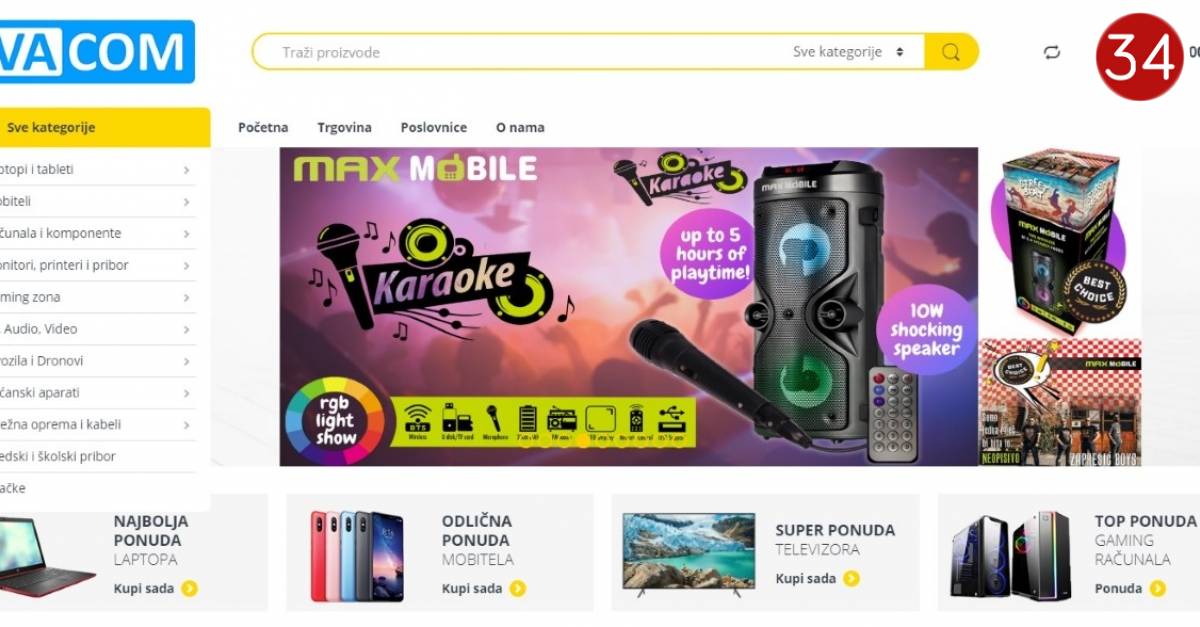Viewport: 1200px width, 627px height.
Task: Open the O nama link
Action: coord(520,127)
